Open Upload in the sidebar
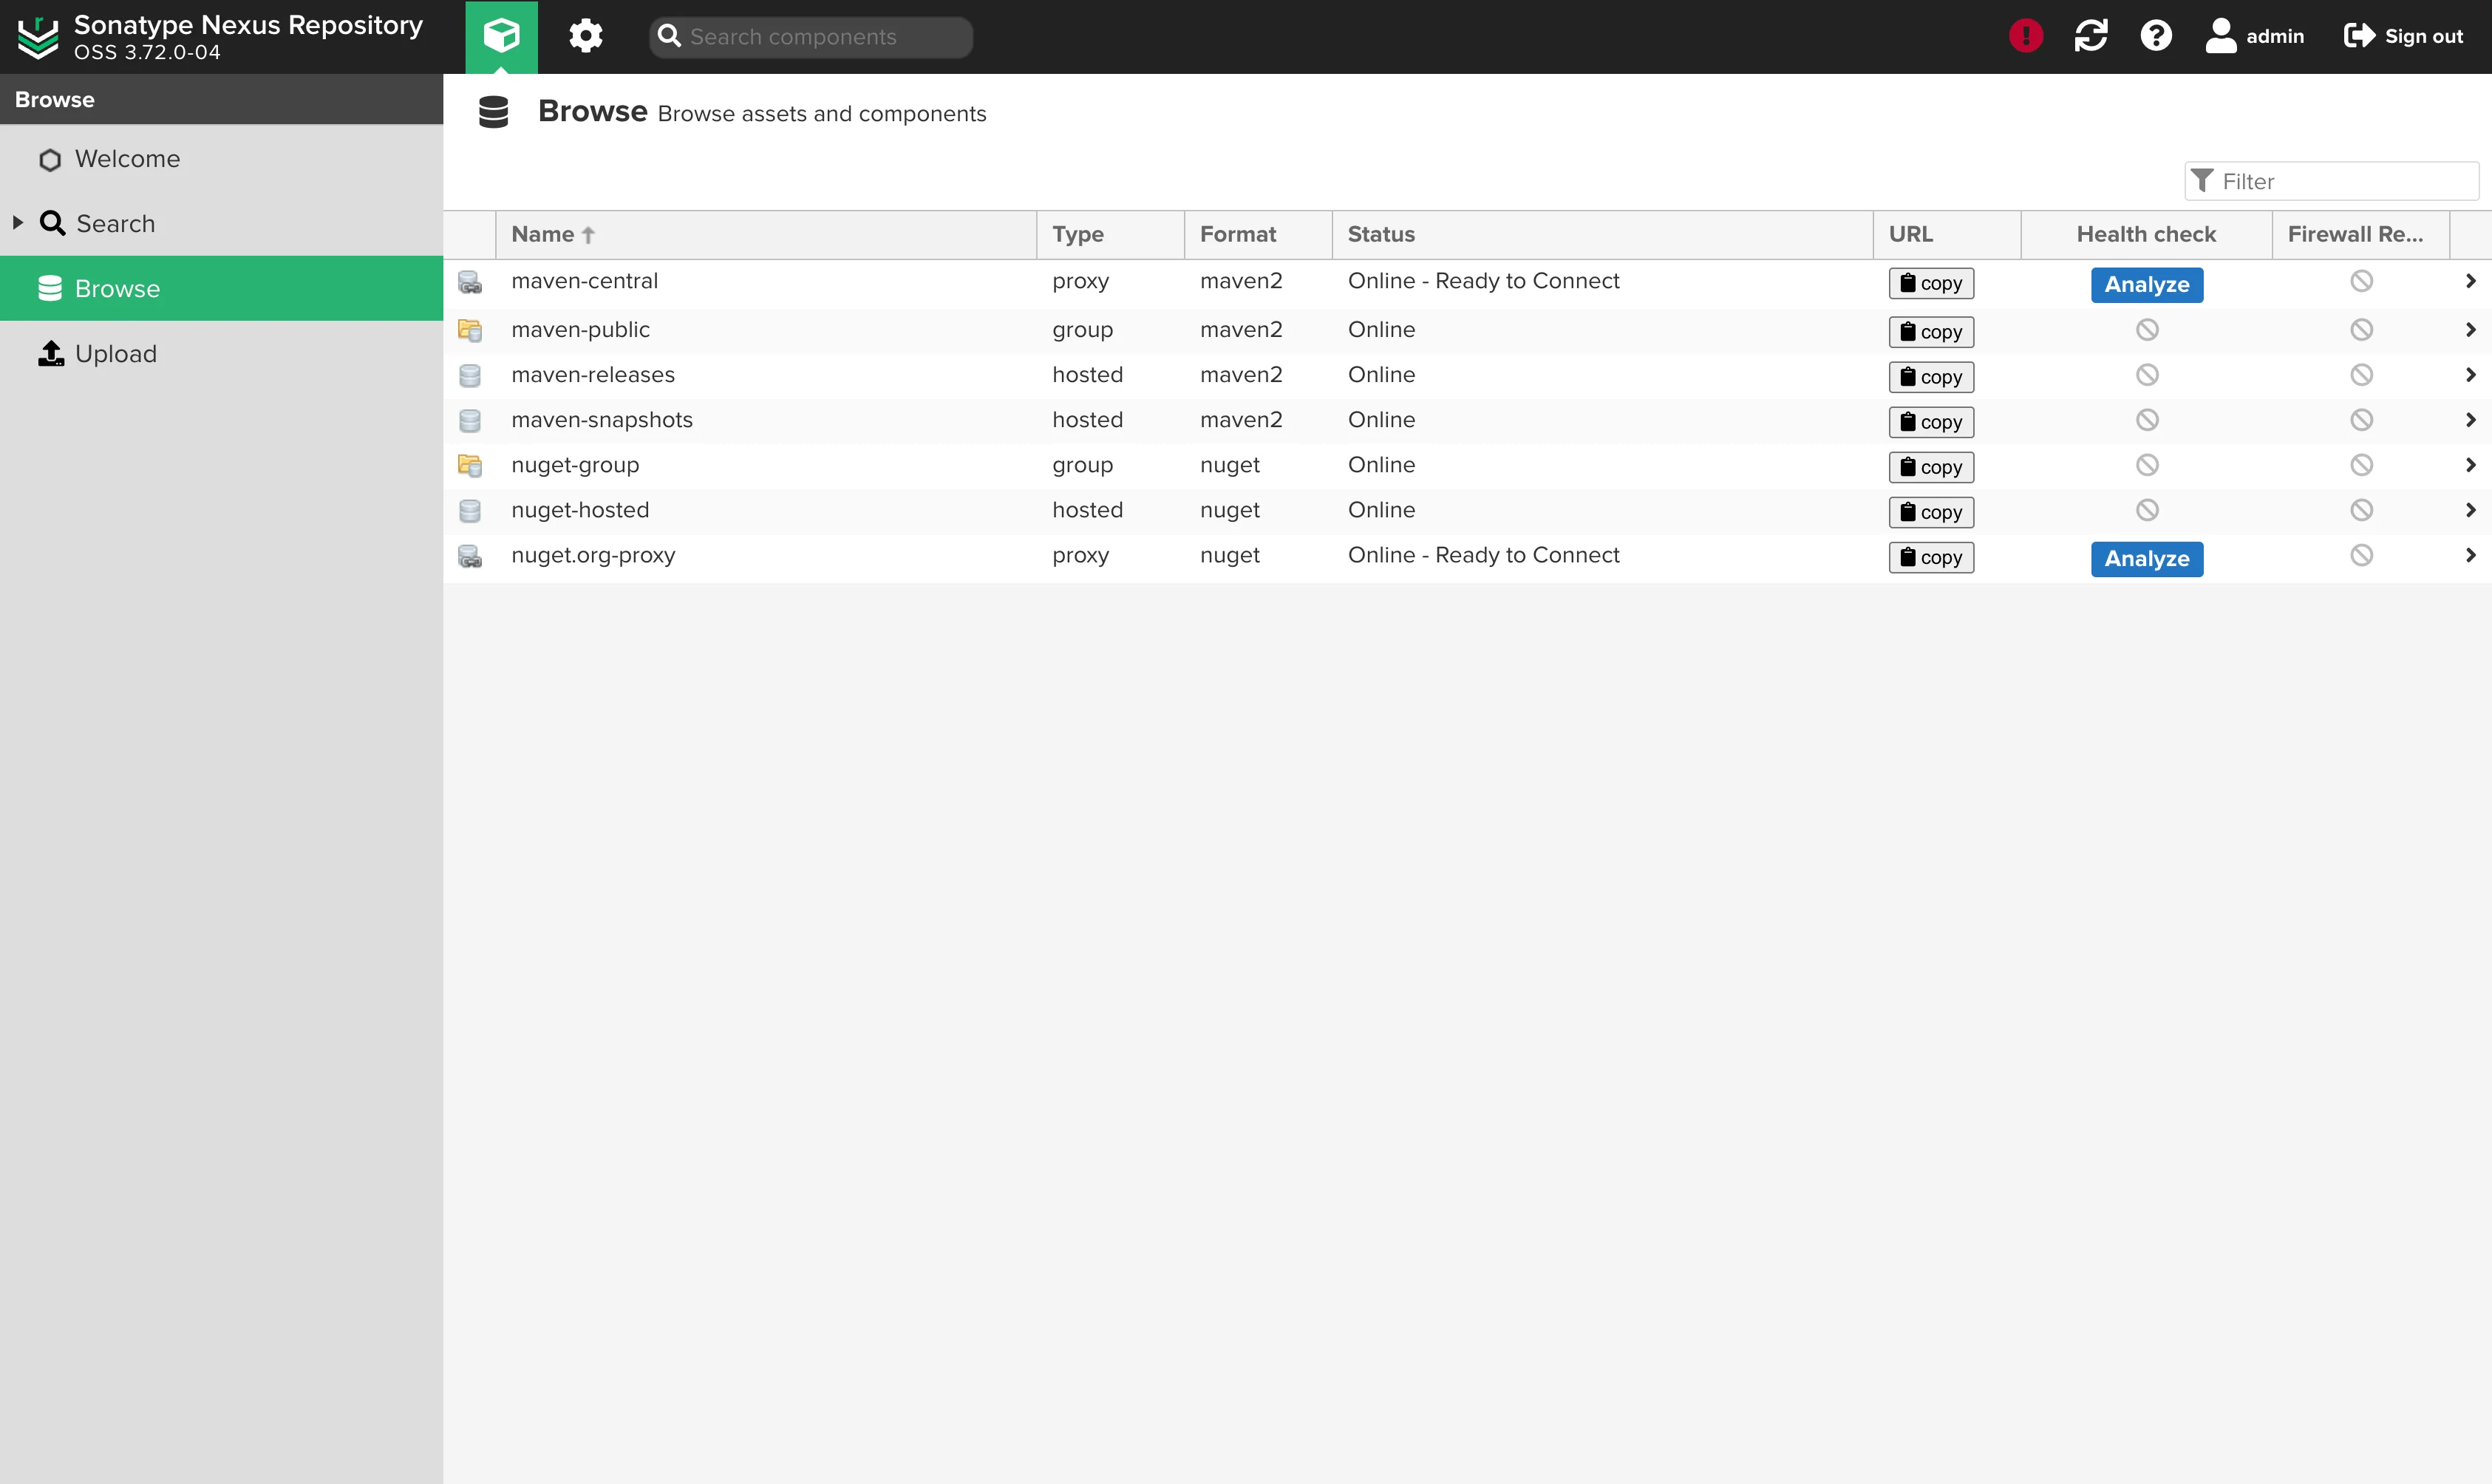The height and width of the screenshot is (1484, 2492). [221, 353]
